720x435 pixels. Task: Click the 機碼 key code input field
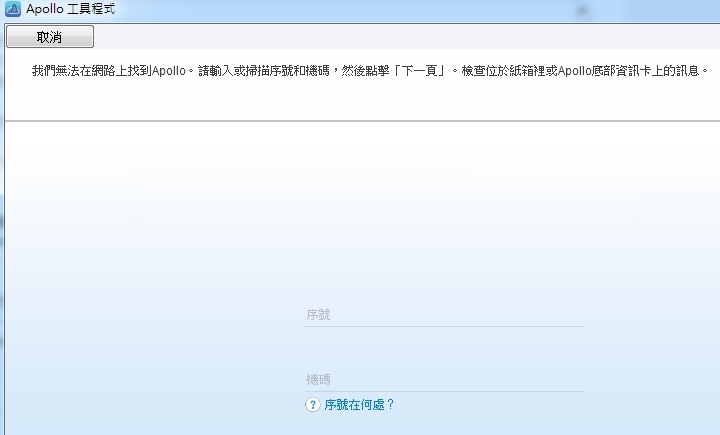(x=444, y=380)
